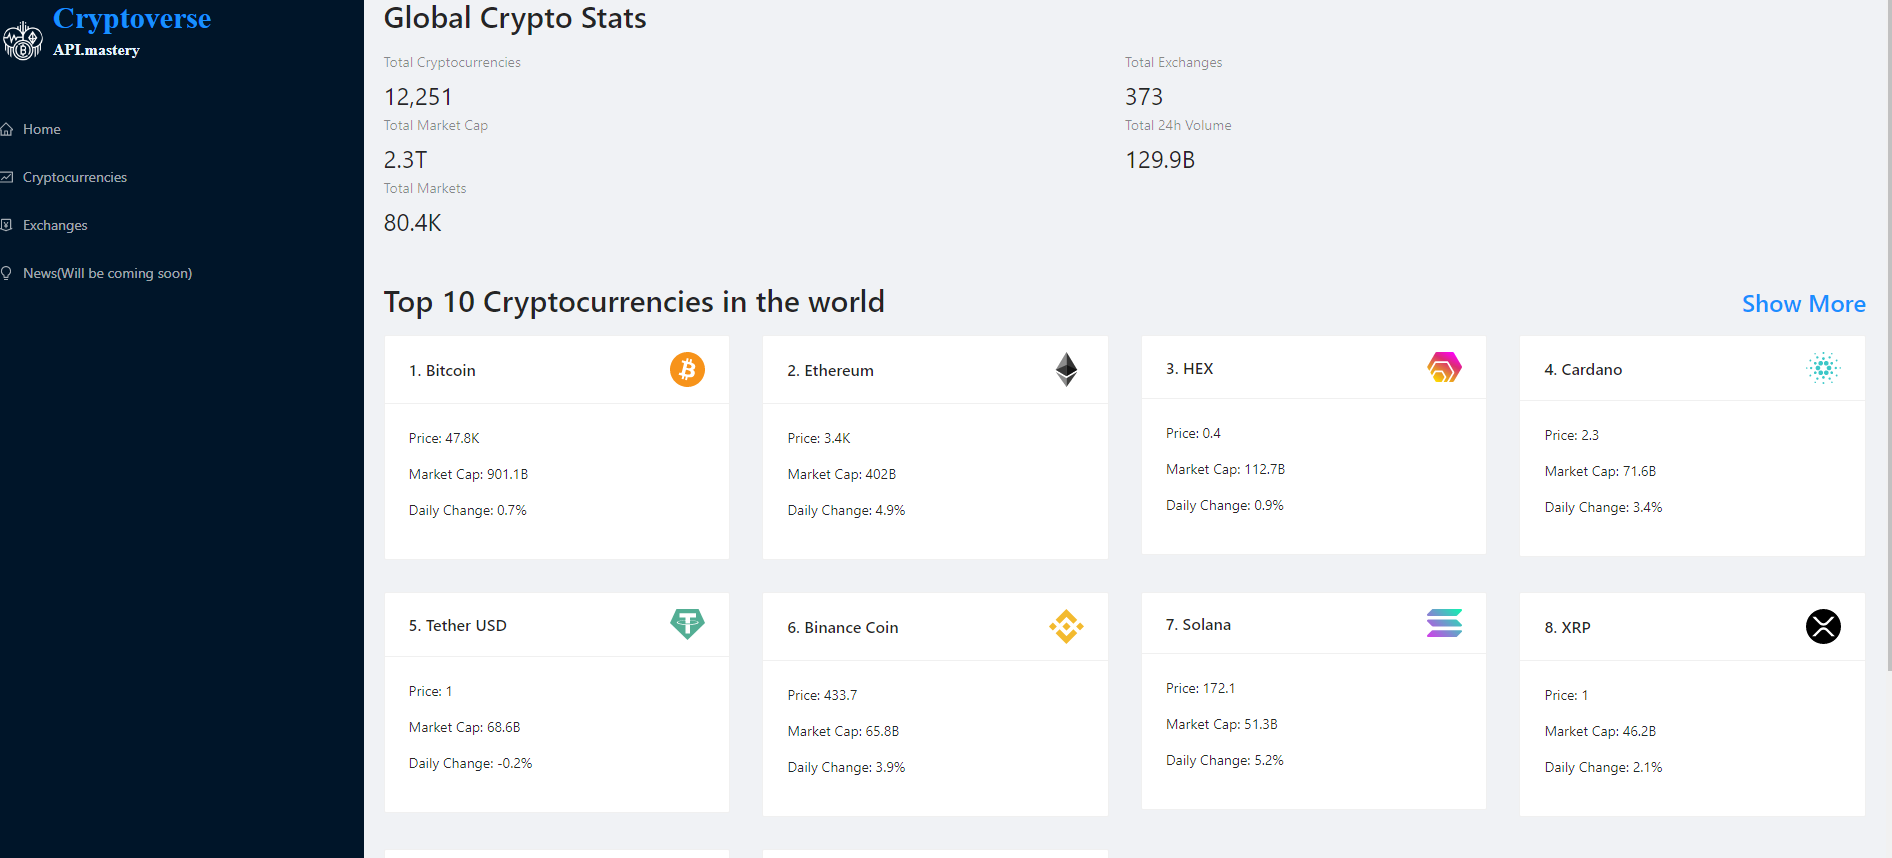The width and height of the screenshot is (1892, 858).
Task: Click the Cryptocurrencies chart icon in sidebar
Action: tap(6, 177)
